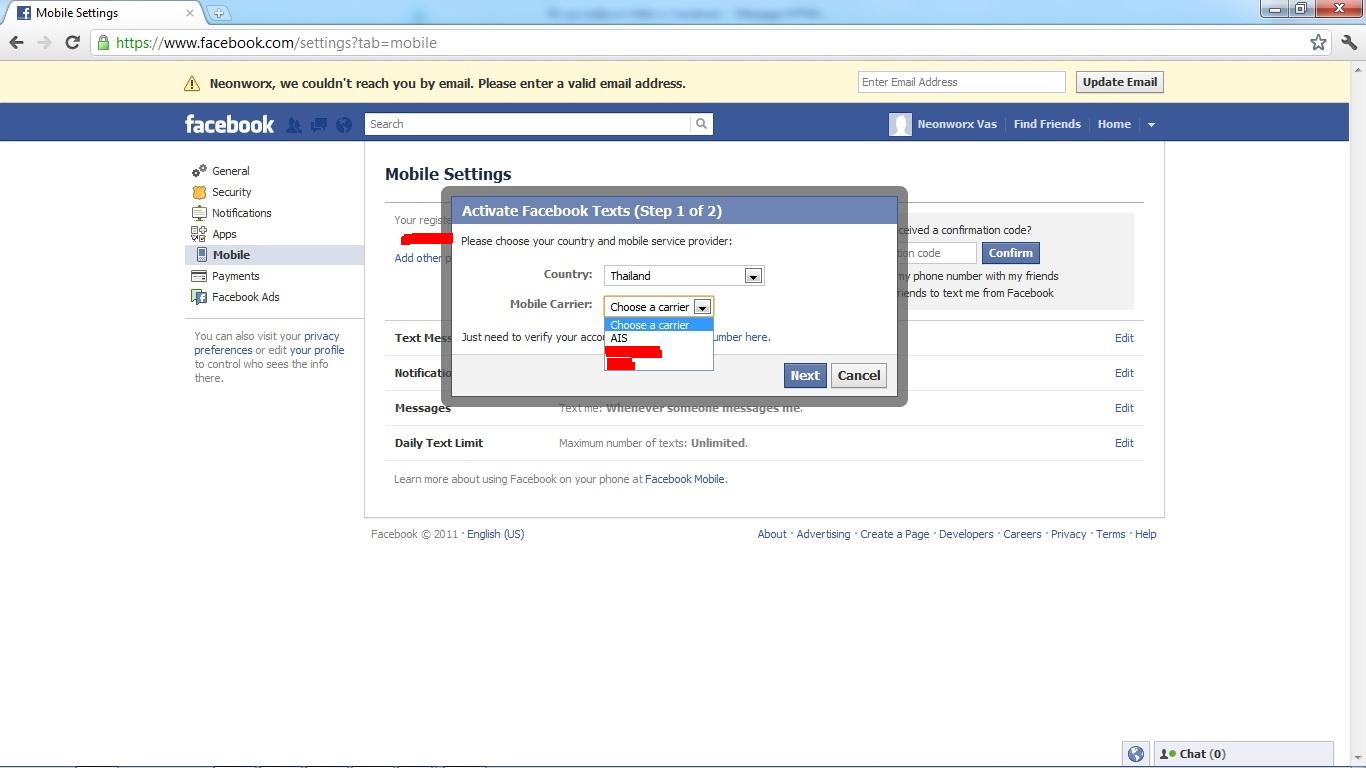Open the Chat (0) panel
1366x768 pixels.
click(1243, 754)
